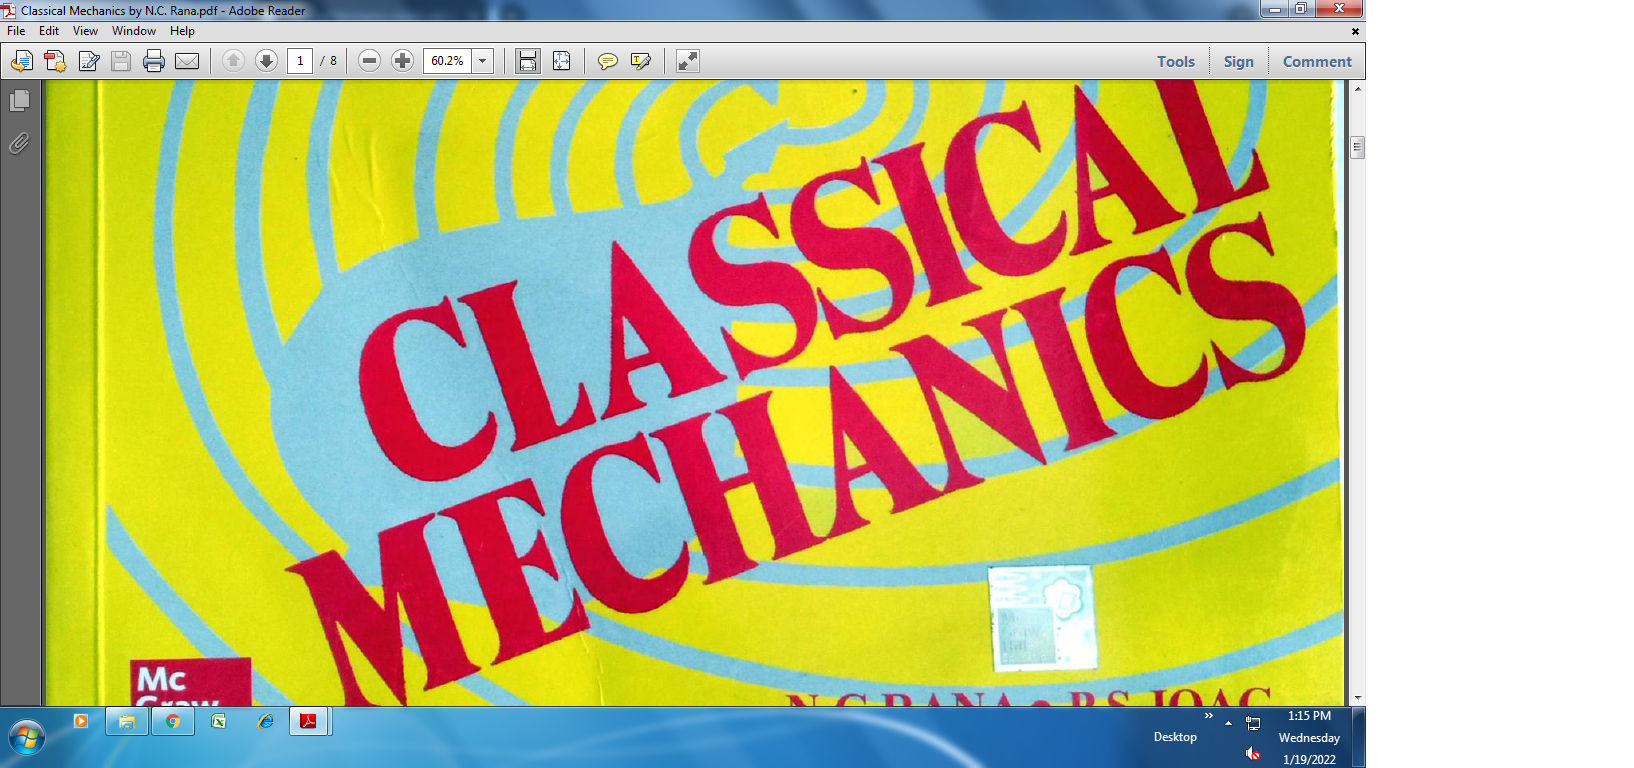Viewport: 1634px width, 768px height.
Task: Open the File menu
Action: pyautogui.click(x=16, y=31)
